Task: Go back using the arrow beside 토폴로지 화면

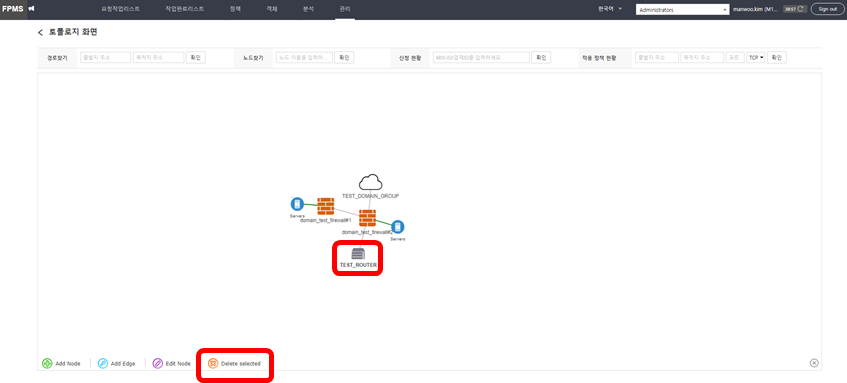Action: pos(40,33)
